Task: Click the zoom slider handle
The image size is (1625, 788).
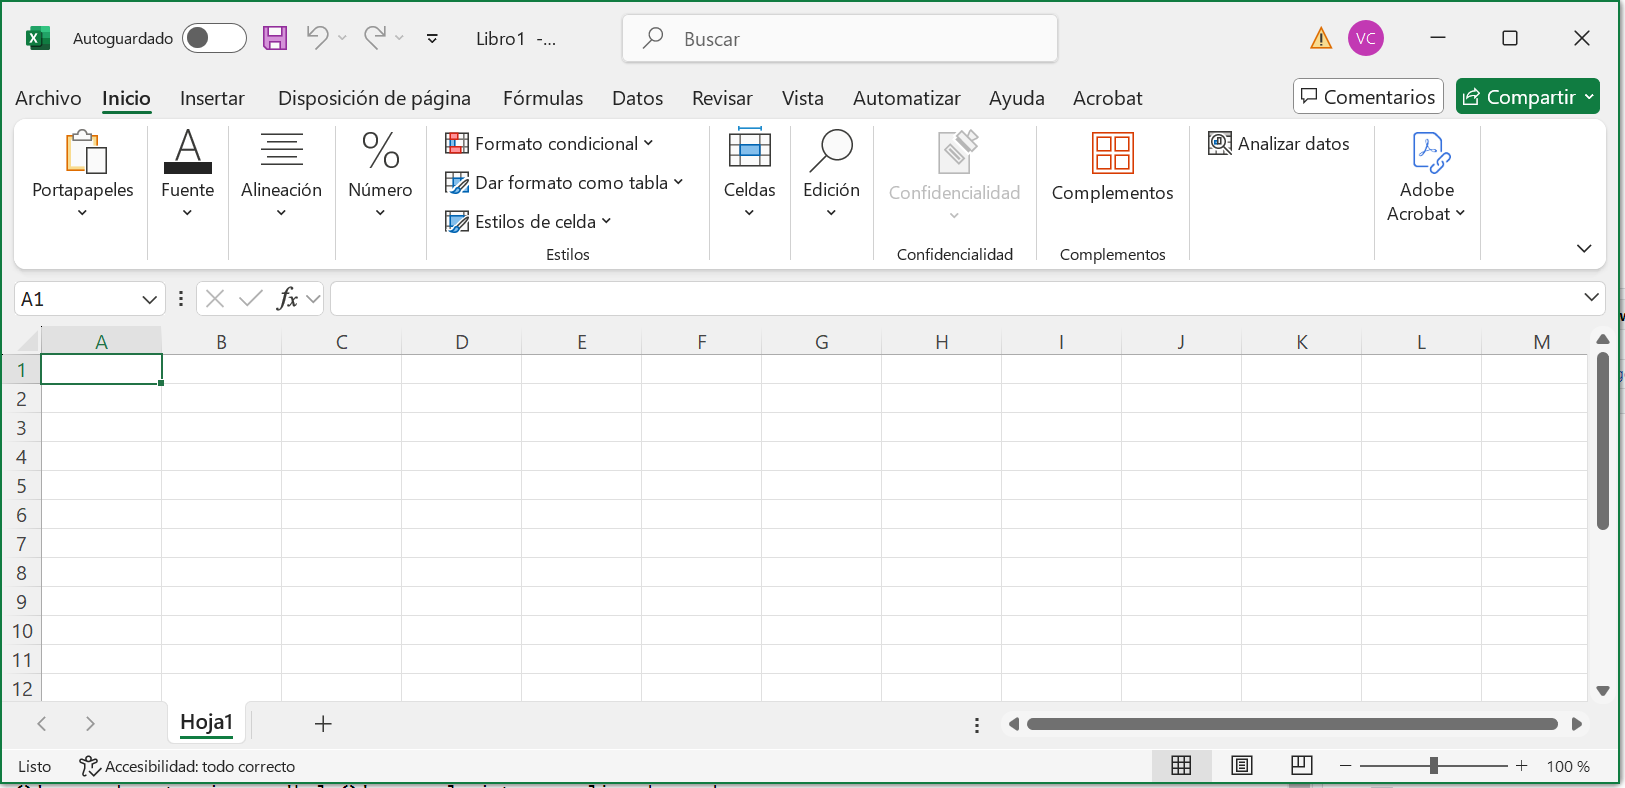Action: [x=1434, y=766]
